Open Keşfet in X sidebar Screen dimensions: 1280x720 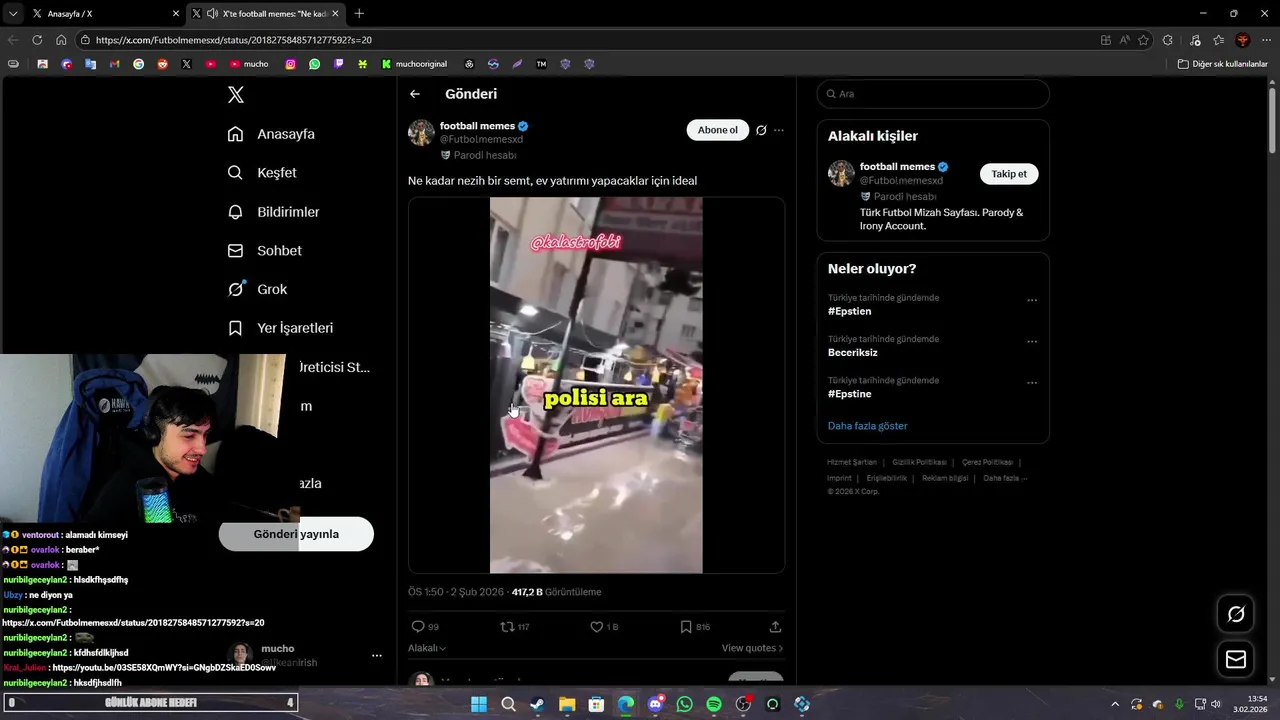coord(262,173)
